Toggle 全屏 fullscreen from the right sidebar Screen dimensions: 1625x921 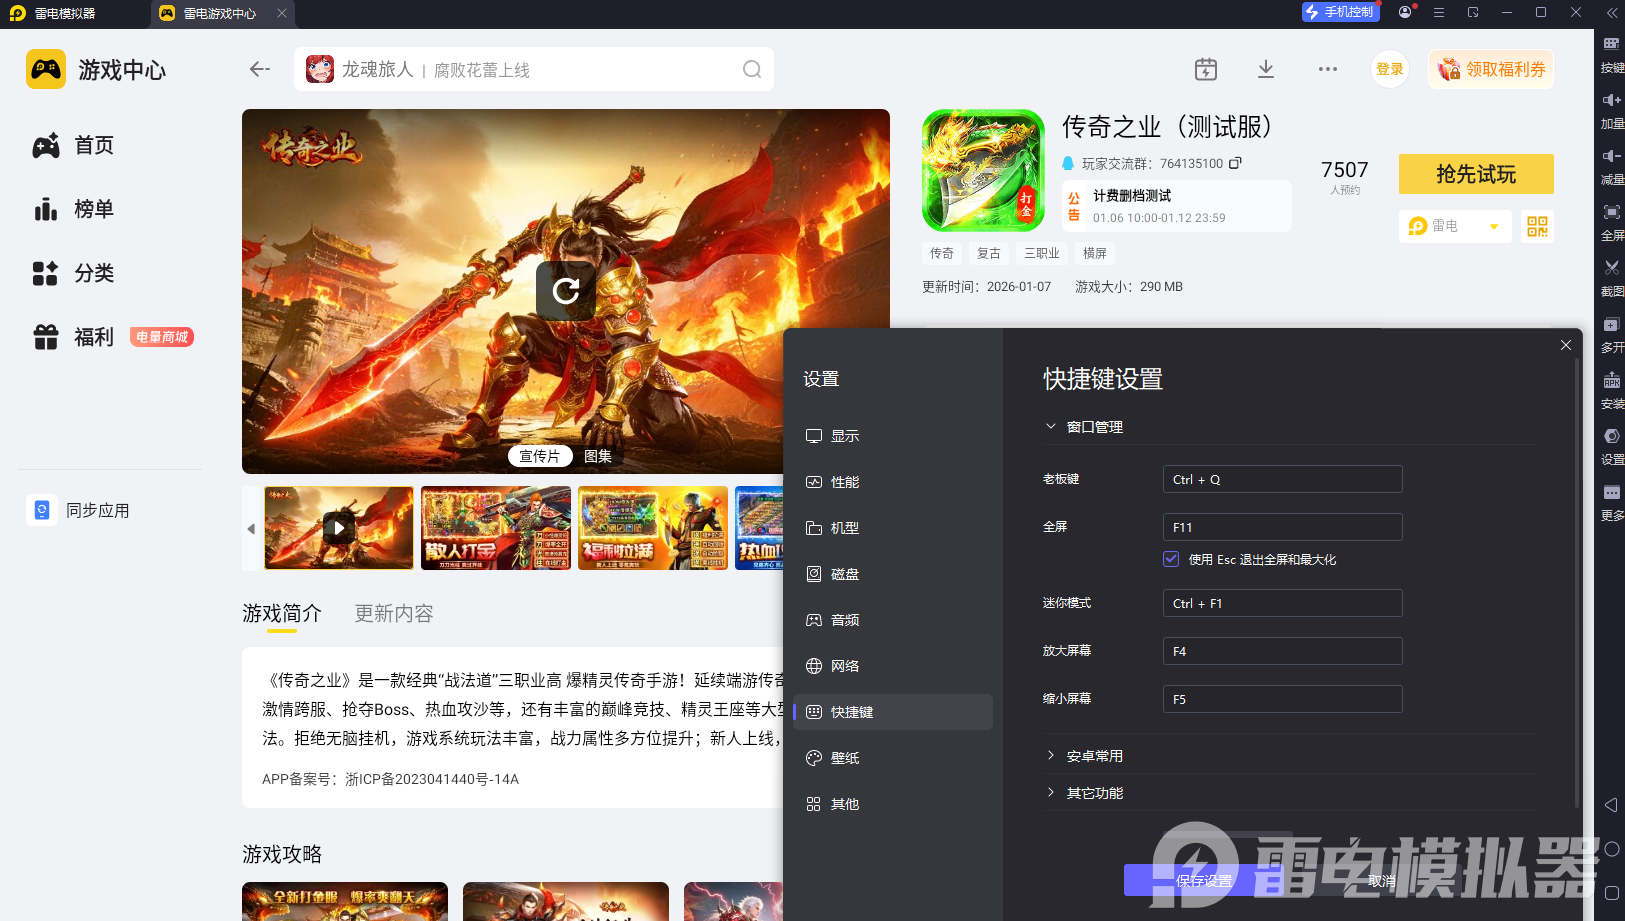coord(1611,213)
